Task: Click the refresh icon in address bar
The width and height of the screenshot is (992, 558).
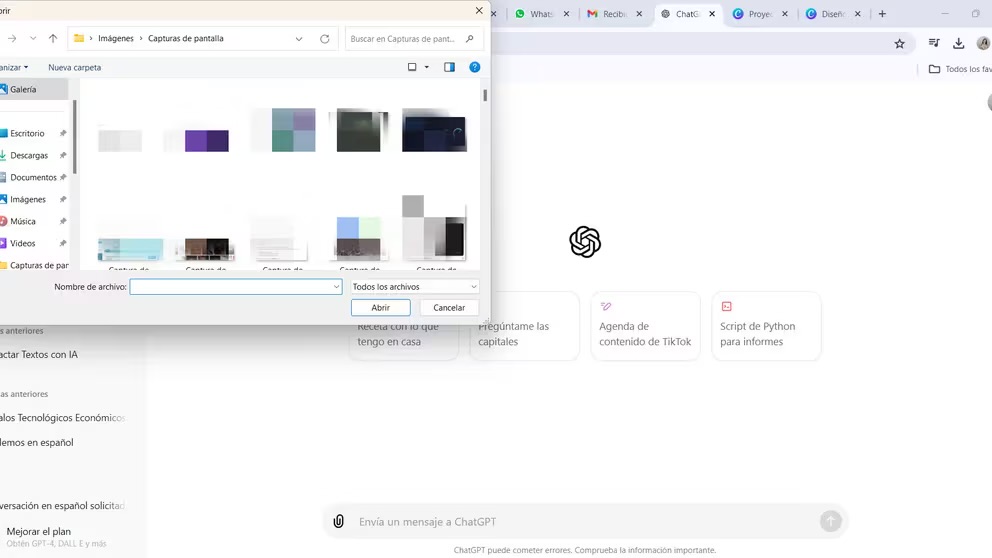Action: (324, 39)
